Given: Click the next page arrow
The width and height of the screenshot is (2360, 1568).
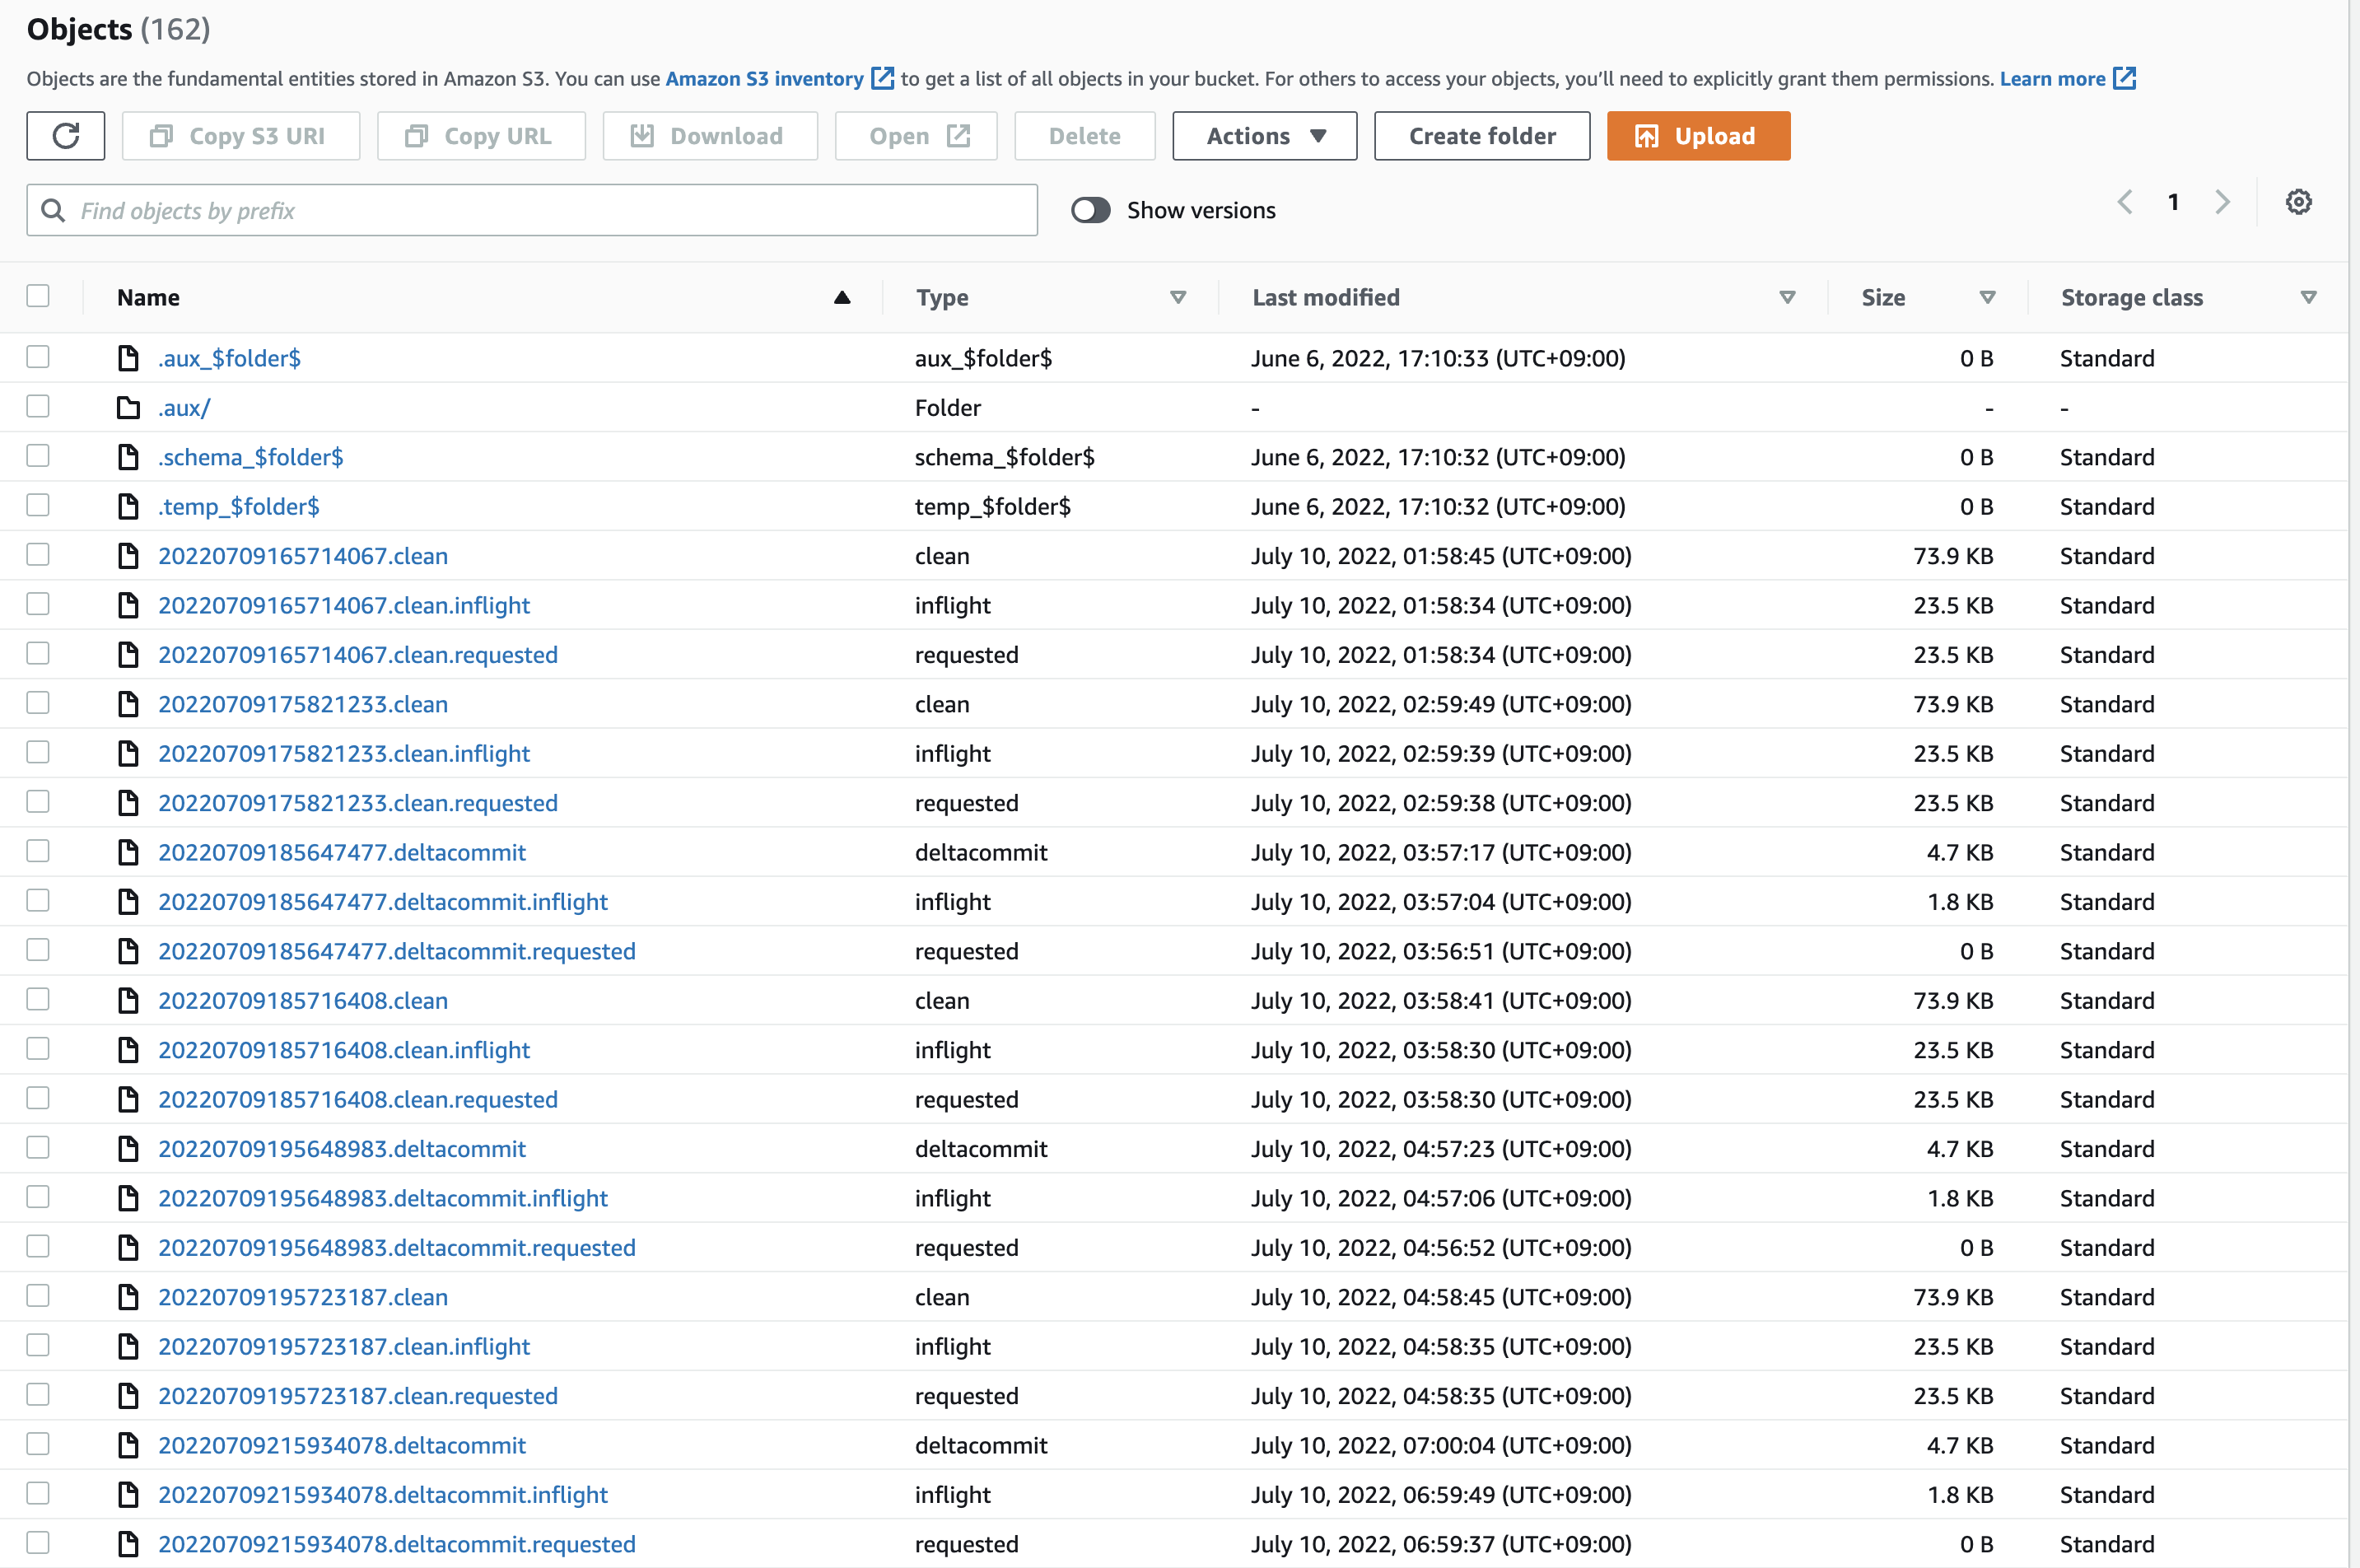Looking at the screenshot, I should coord(2222,202).
